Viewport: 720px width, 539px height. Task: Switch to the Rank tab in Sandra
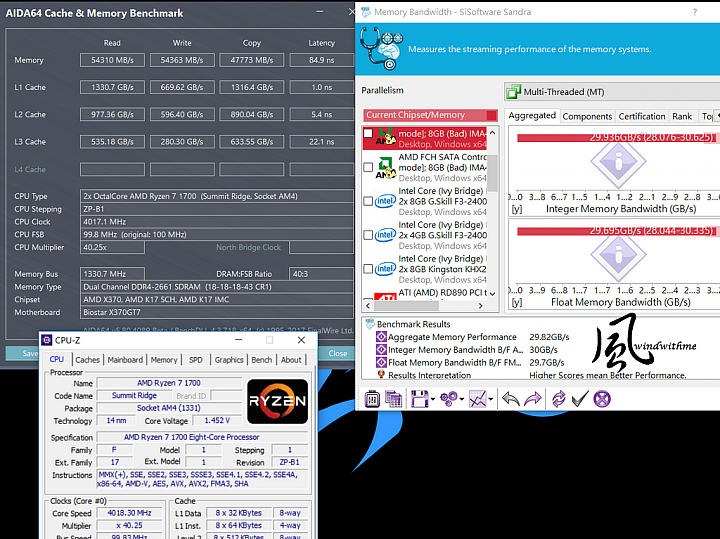(x=682, y=117)
